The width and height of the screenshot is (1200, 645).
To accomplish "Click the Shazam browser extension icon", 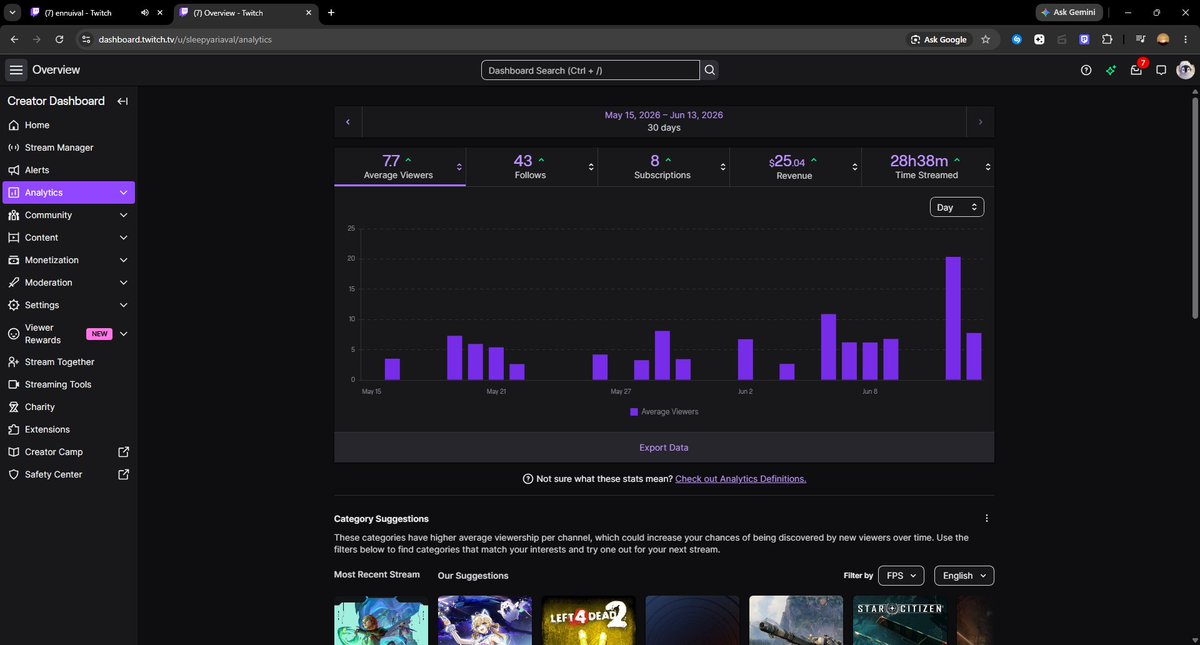I will (x=1017, y=39).
